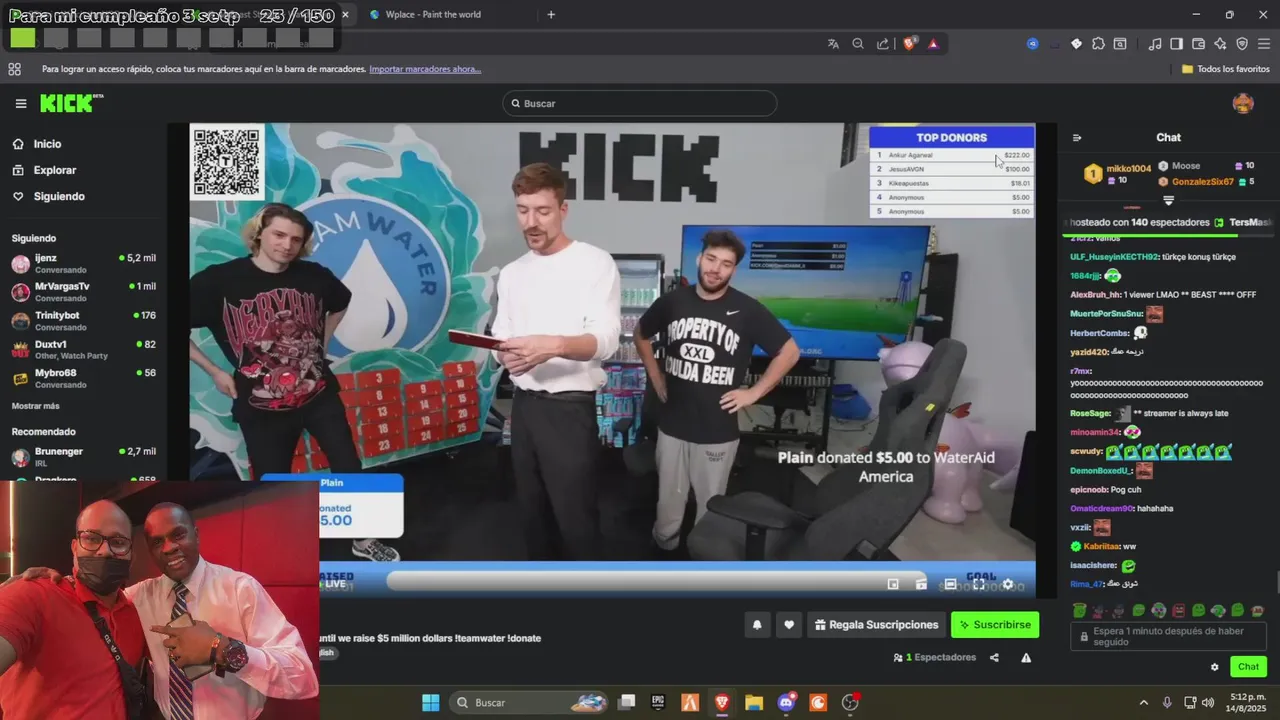Click Mostrar más under Siguiendo
Image resolution: width=1280 pixels, height=720 pixels.
[x=36, y=406]
